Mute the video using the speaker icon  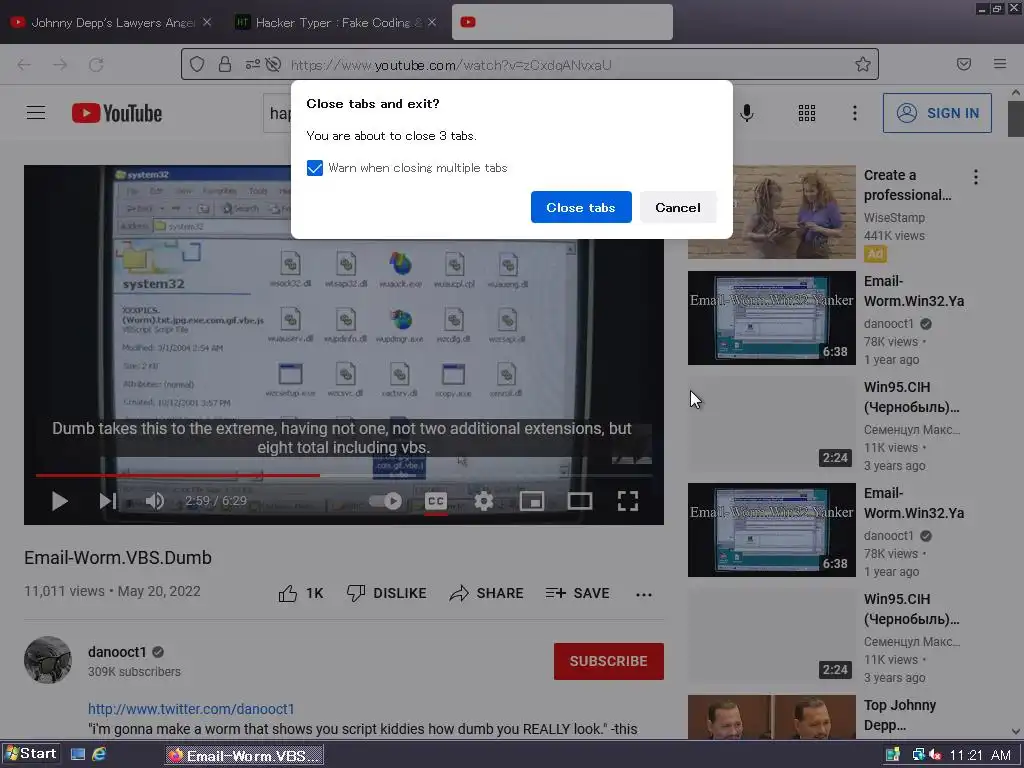154,501
